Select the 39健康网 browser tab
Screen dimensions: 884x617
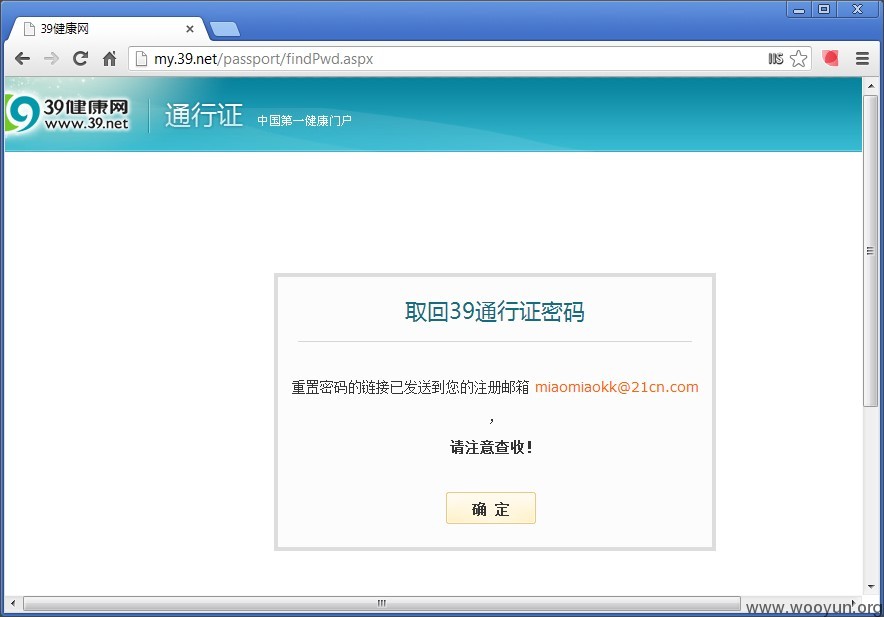[x=107, y=29]
